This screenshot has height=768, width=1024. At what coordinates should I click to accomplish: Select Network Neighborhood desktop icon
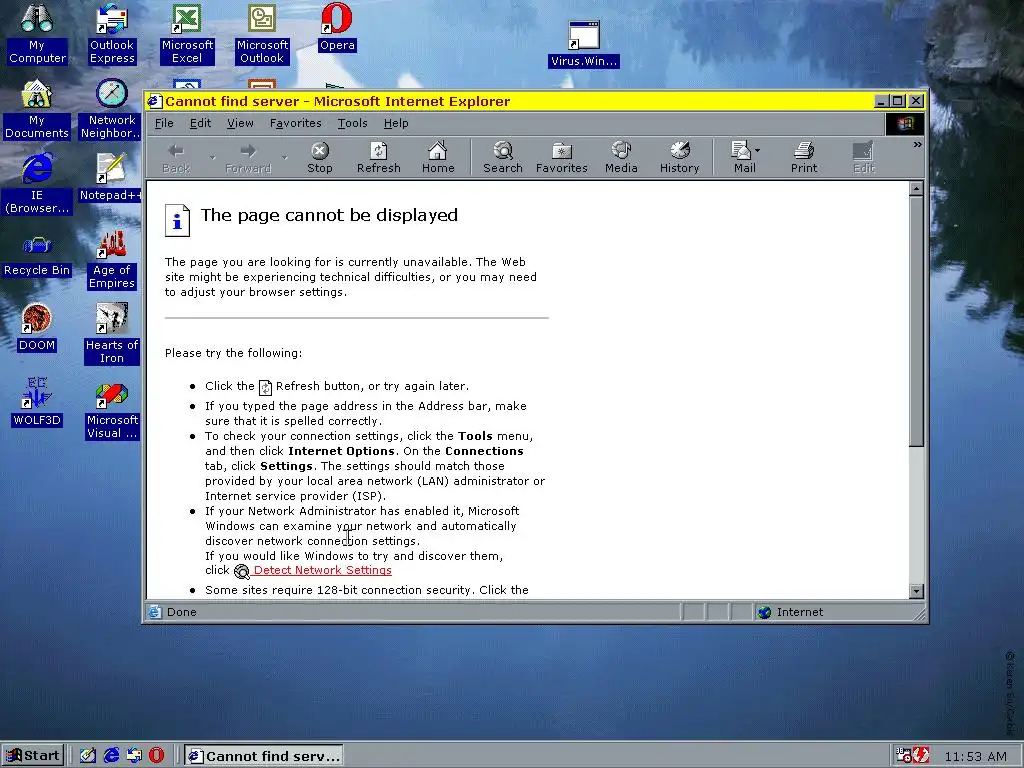click(112, 109)
